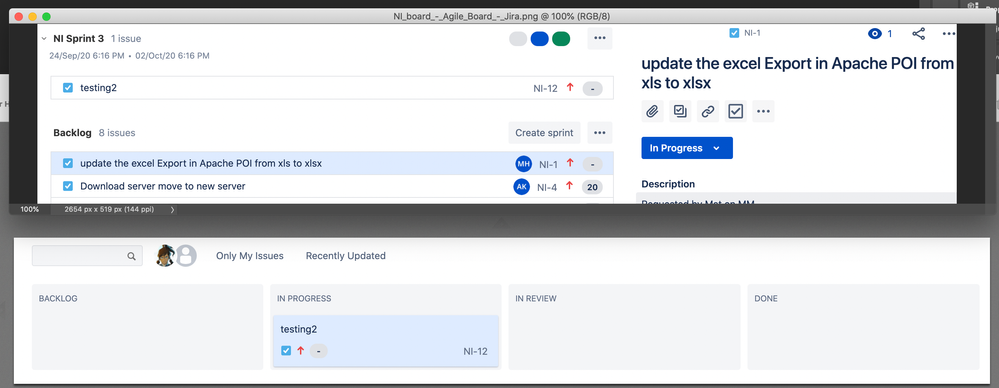
Task: Click the priority arrow on the NI-4 row
Action: (570, 186)
